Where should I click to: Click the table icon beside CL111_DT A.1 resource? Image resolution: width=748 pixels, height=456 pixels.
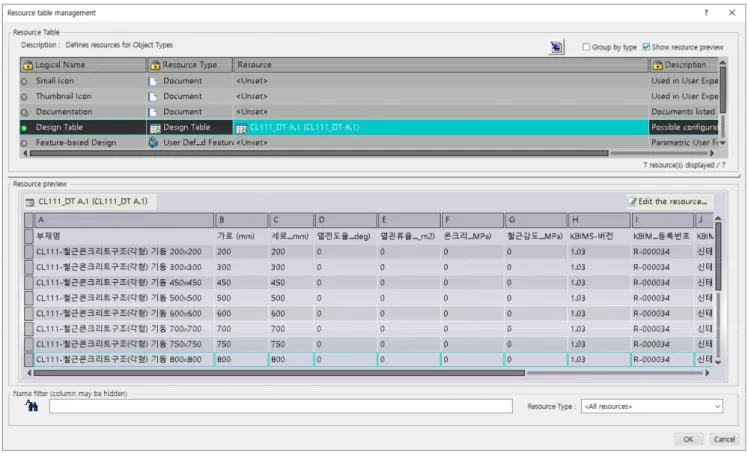241,128
